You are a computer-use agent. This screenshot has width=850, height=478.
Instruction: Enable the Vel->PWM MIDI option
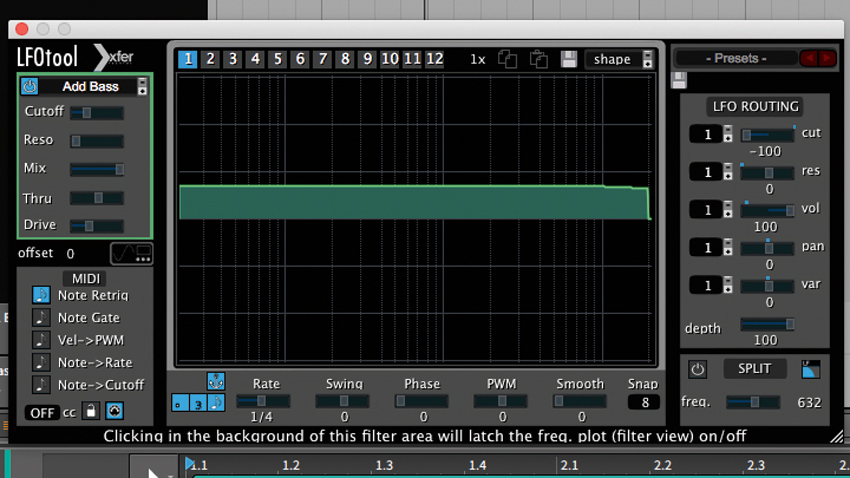coord(41,340)
